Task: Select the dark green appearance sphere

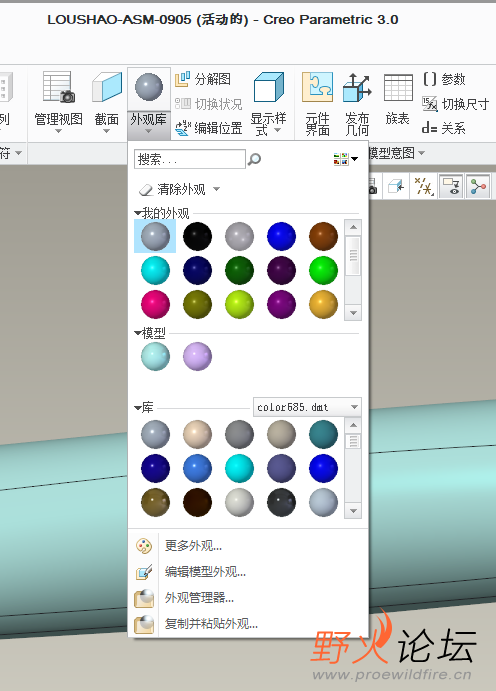Action: point(239,270)
